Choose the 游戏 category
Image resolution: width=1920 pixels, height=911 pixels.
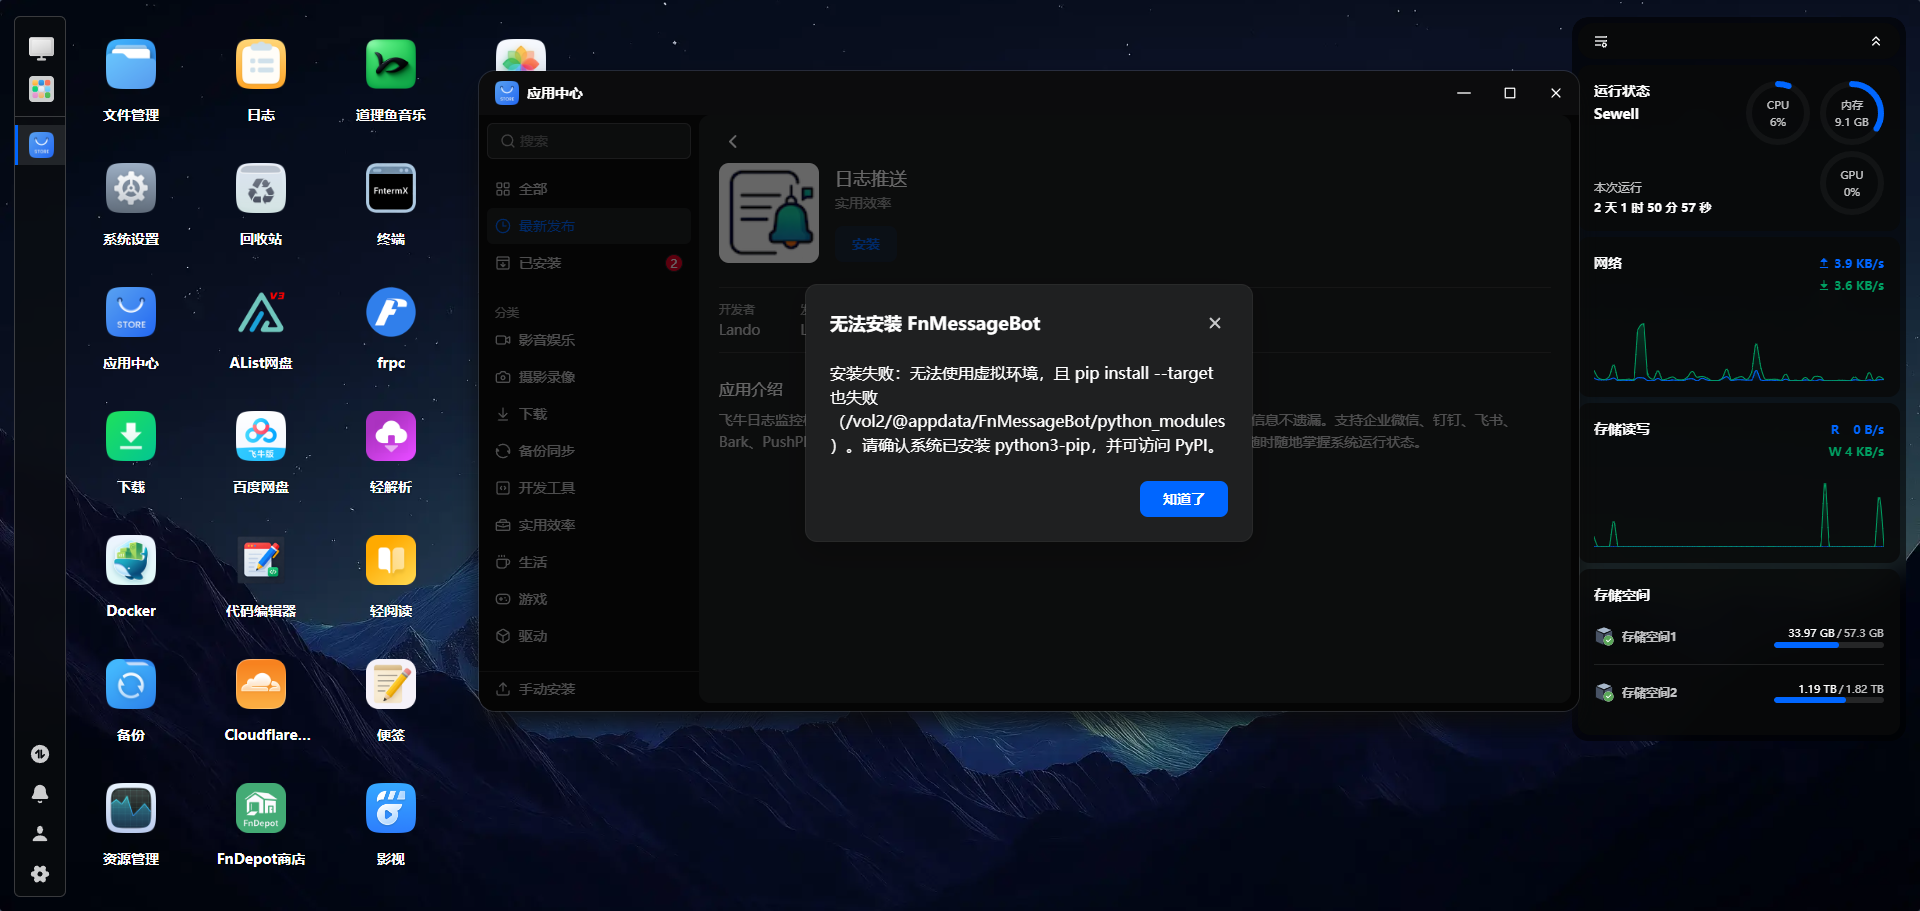click(x=589, y=599)
